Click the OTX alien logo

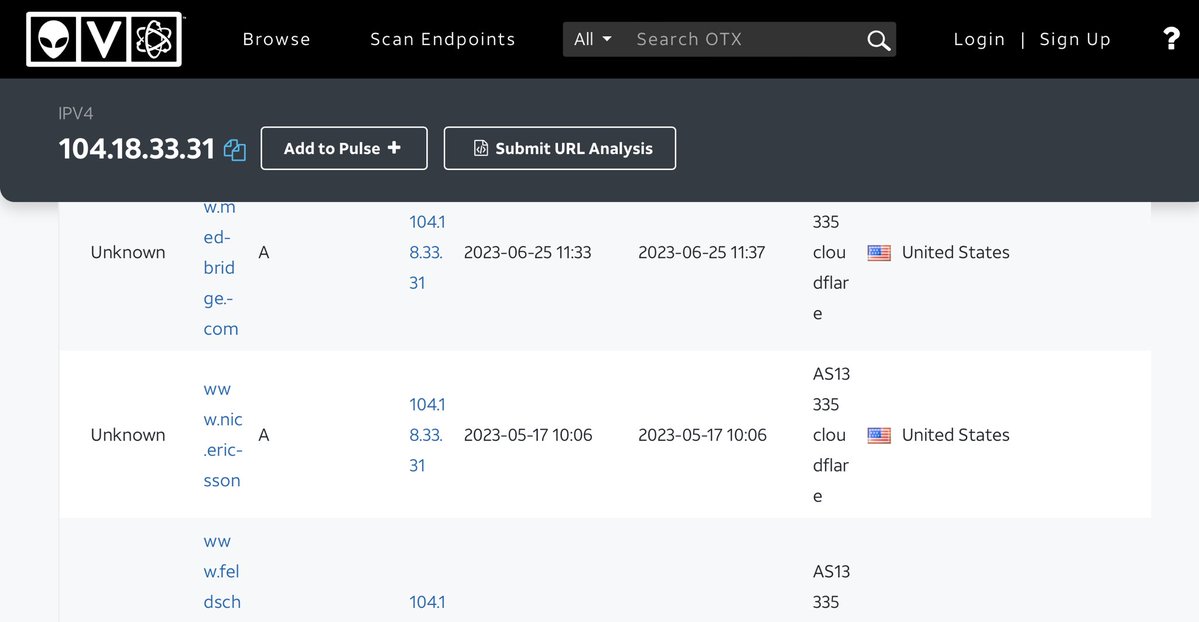pos(104,39)
